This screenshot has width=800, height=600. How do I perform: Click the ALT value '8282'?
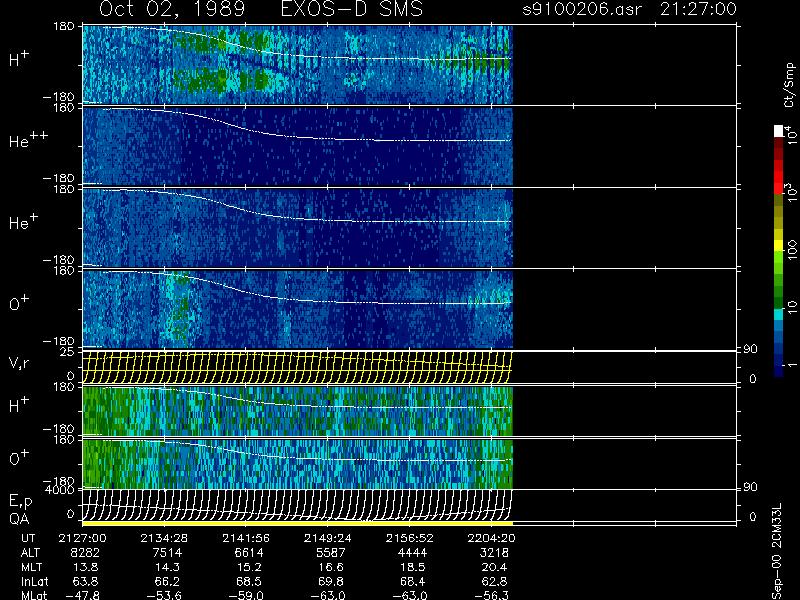click(x=85, y=553)
